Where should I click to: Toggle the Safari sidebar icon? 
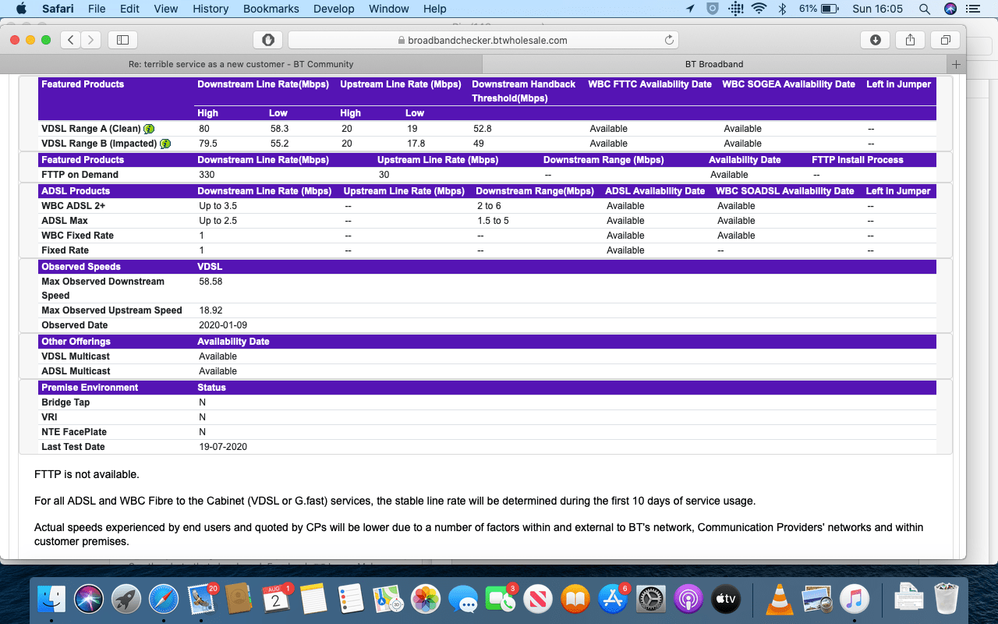pyautogui.click(x=121, y=39)
